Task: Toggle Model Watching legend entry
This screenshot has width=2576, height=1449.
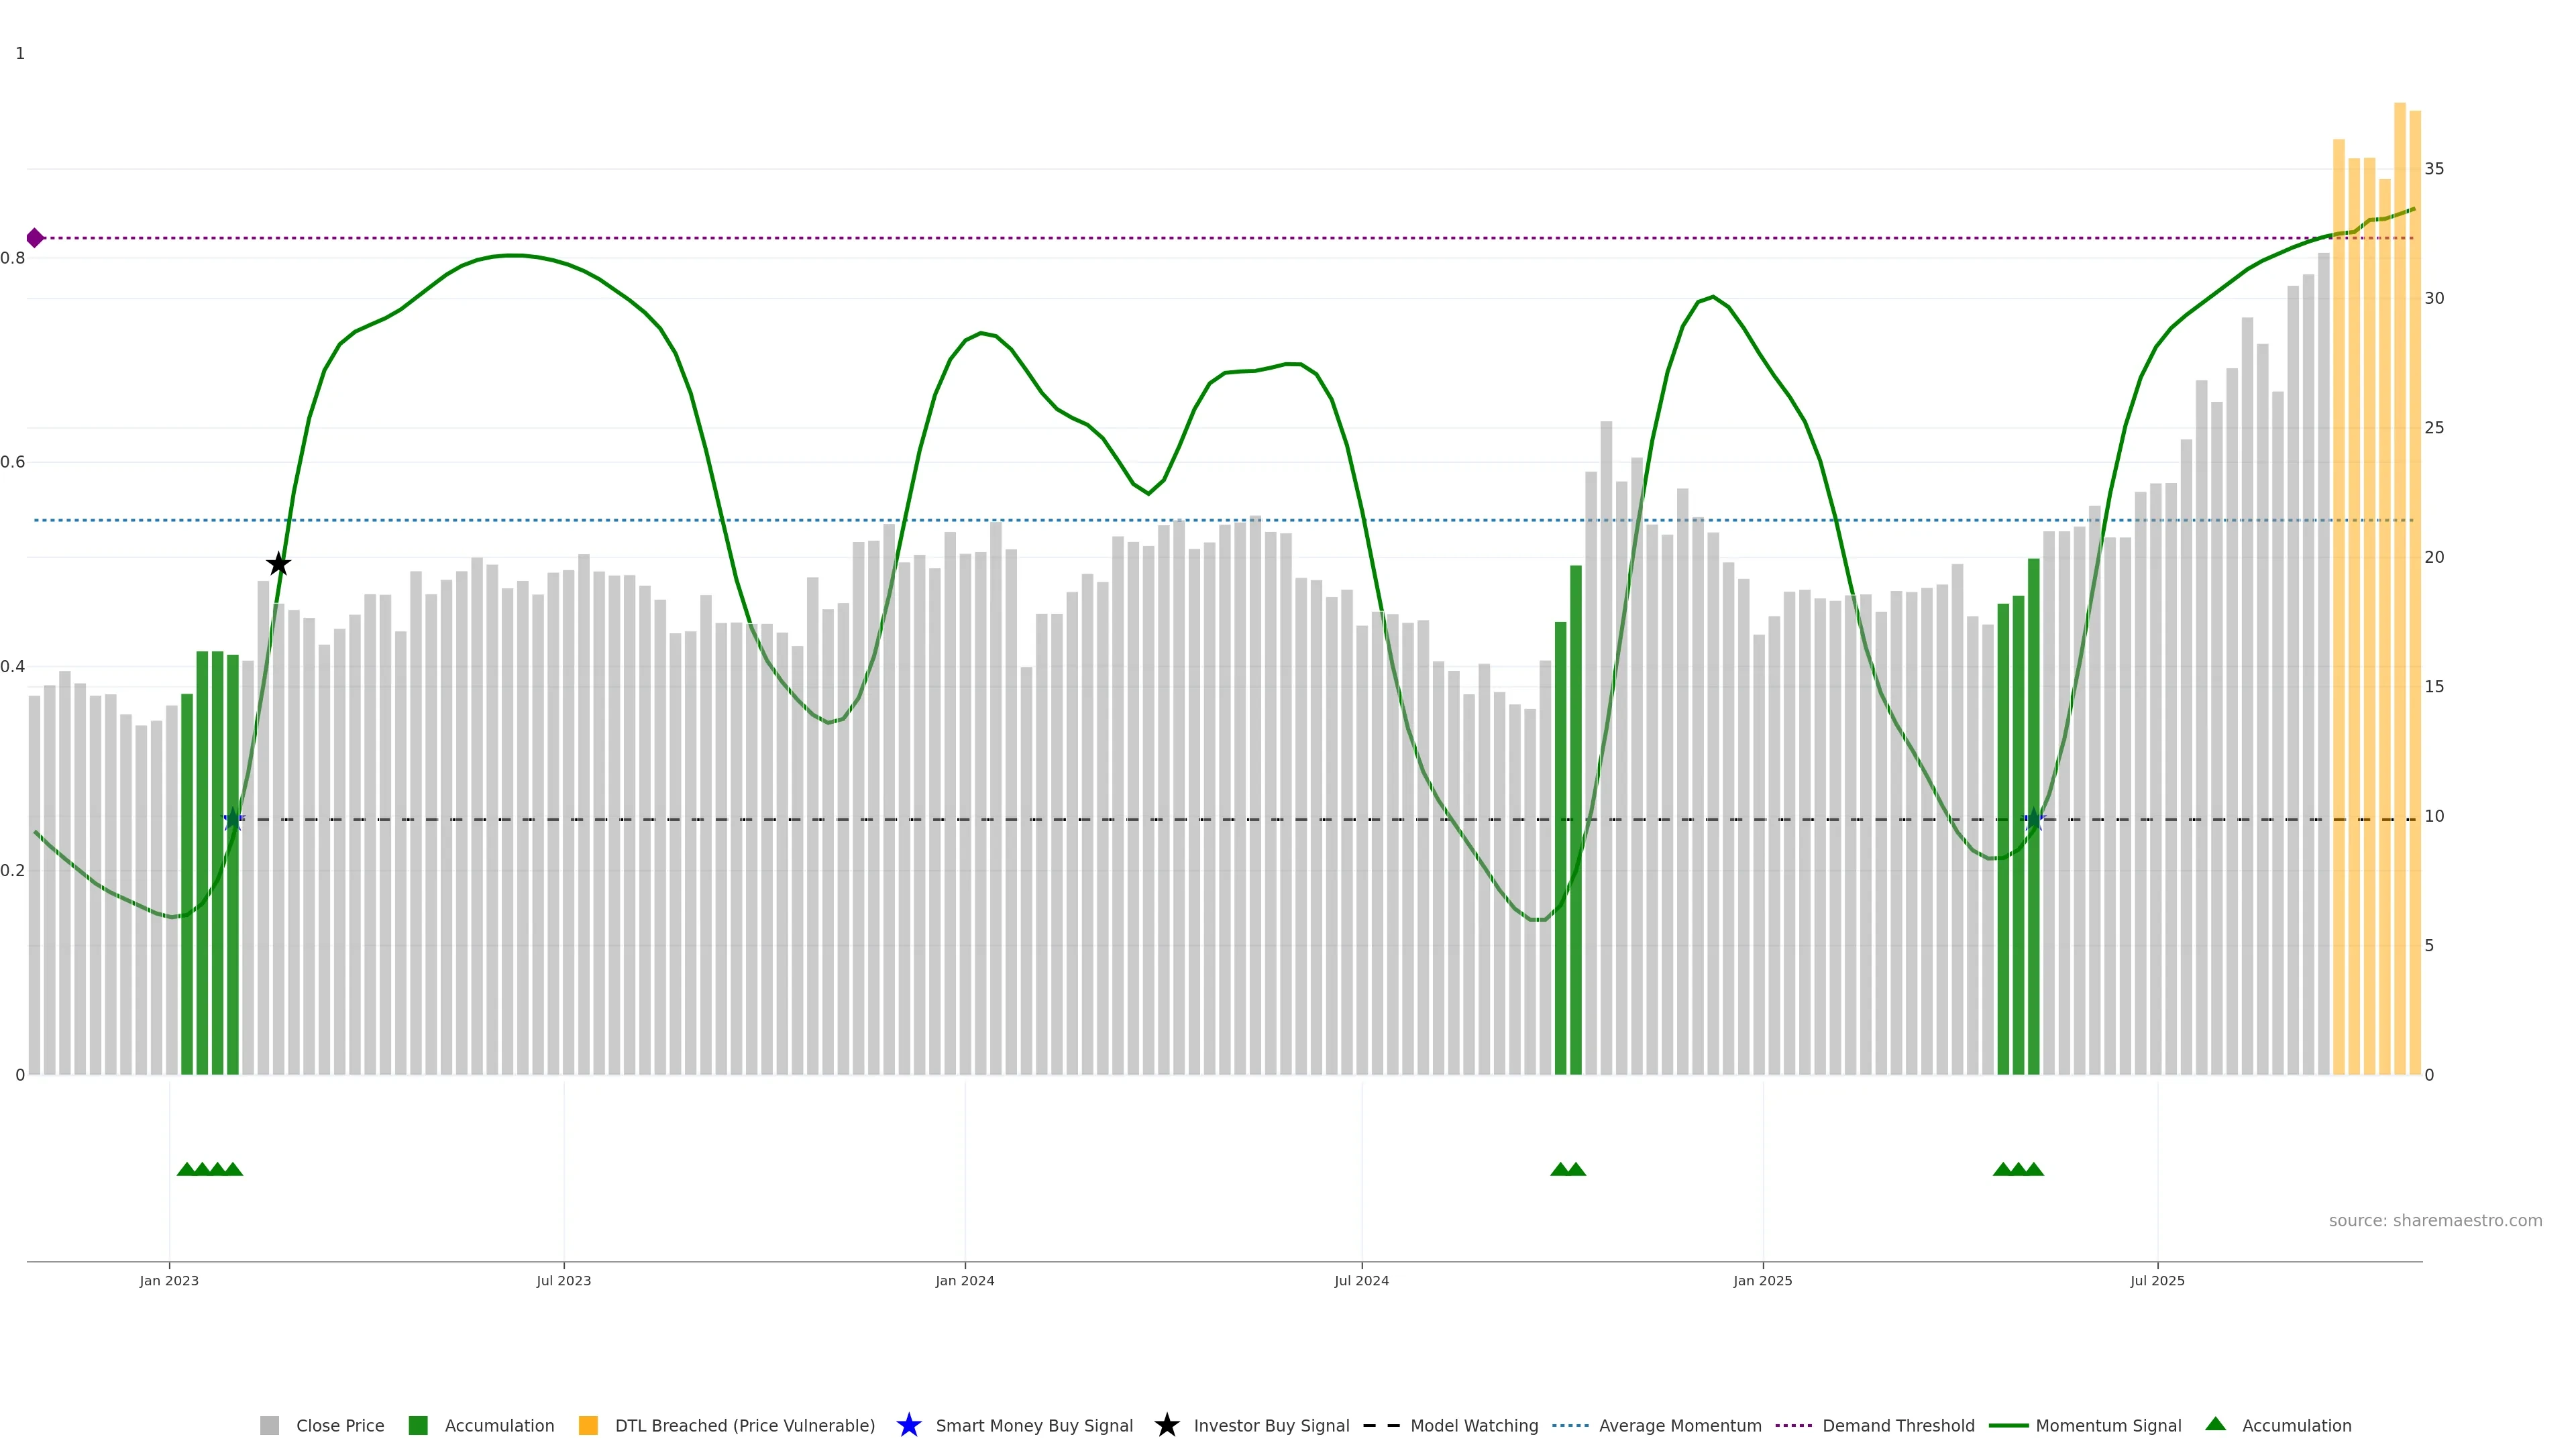Action: (x=1473, y=1426)
